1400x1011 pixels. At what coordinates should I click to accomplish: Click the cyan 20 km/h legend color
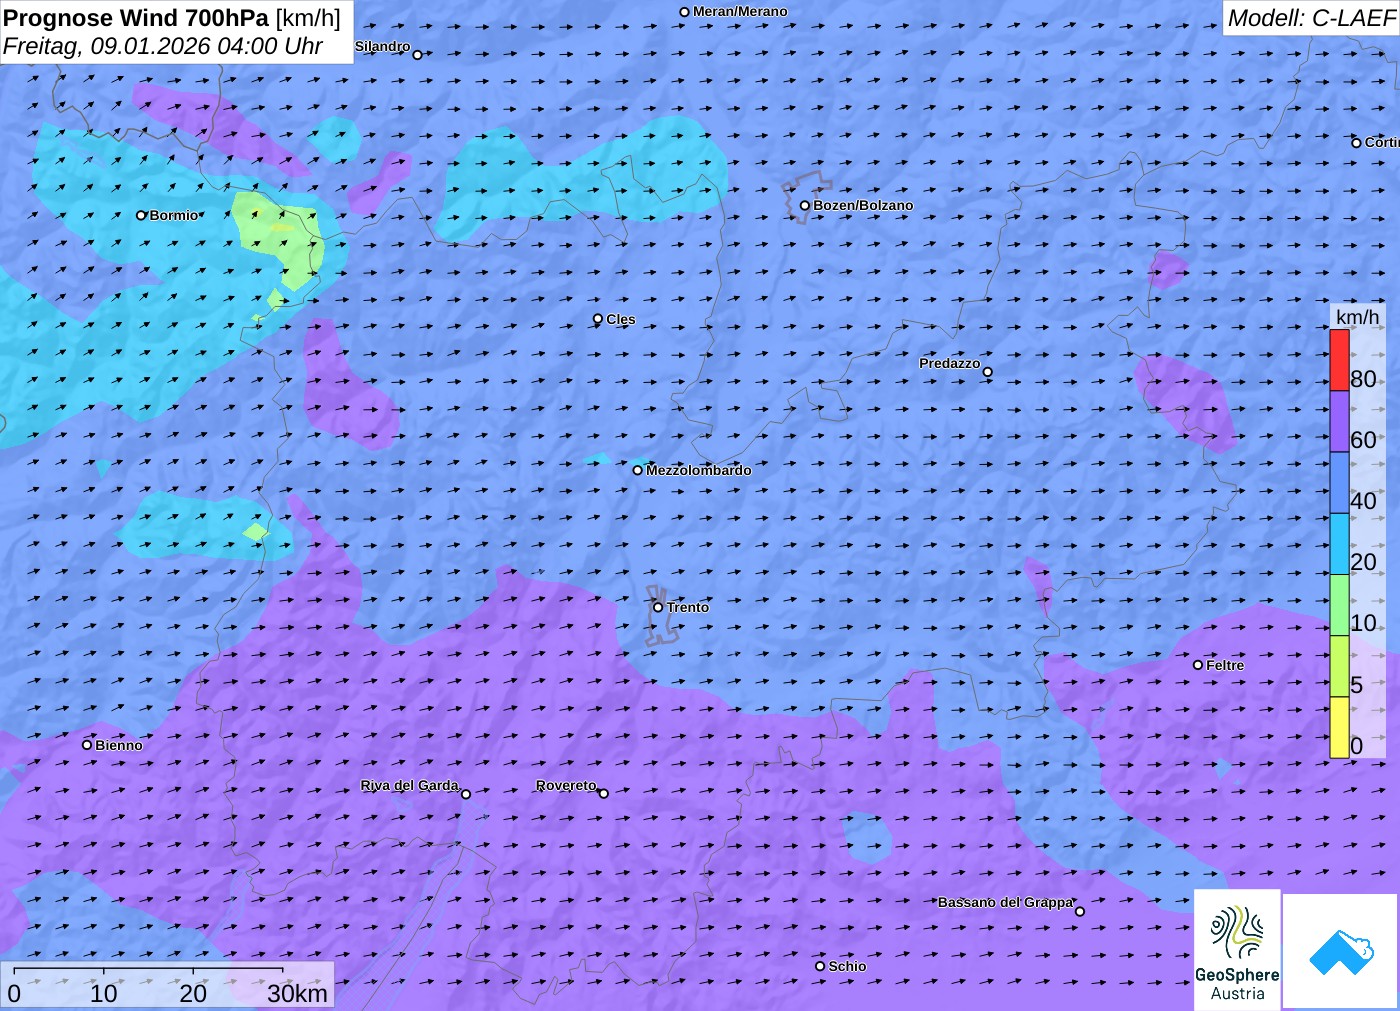point(1339,544)
